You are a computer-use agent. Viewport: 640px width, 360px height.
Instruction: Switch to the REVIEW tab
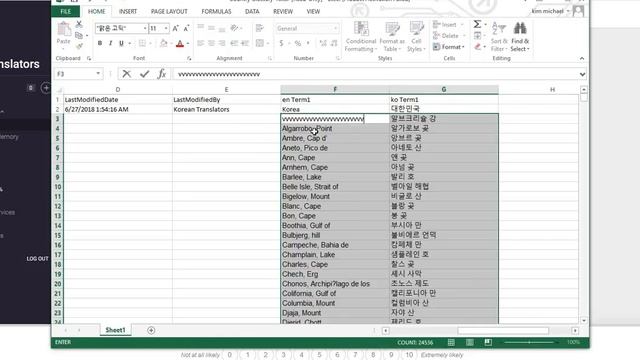(x=283, y=11)
